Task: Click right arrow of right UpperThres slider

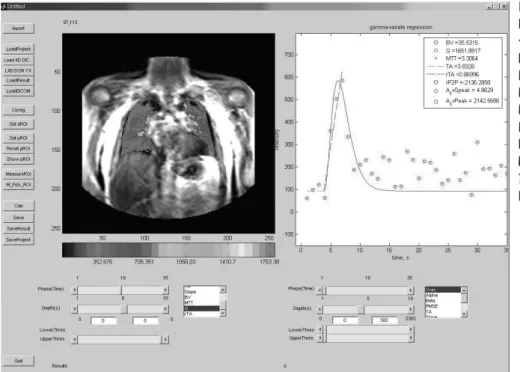Action: pyautogui.click(x=411, y=338)
